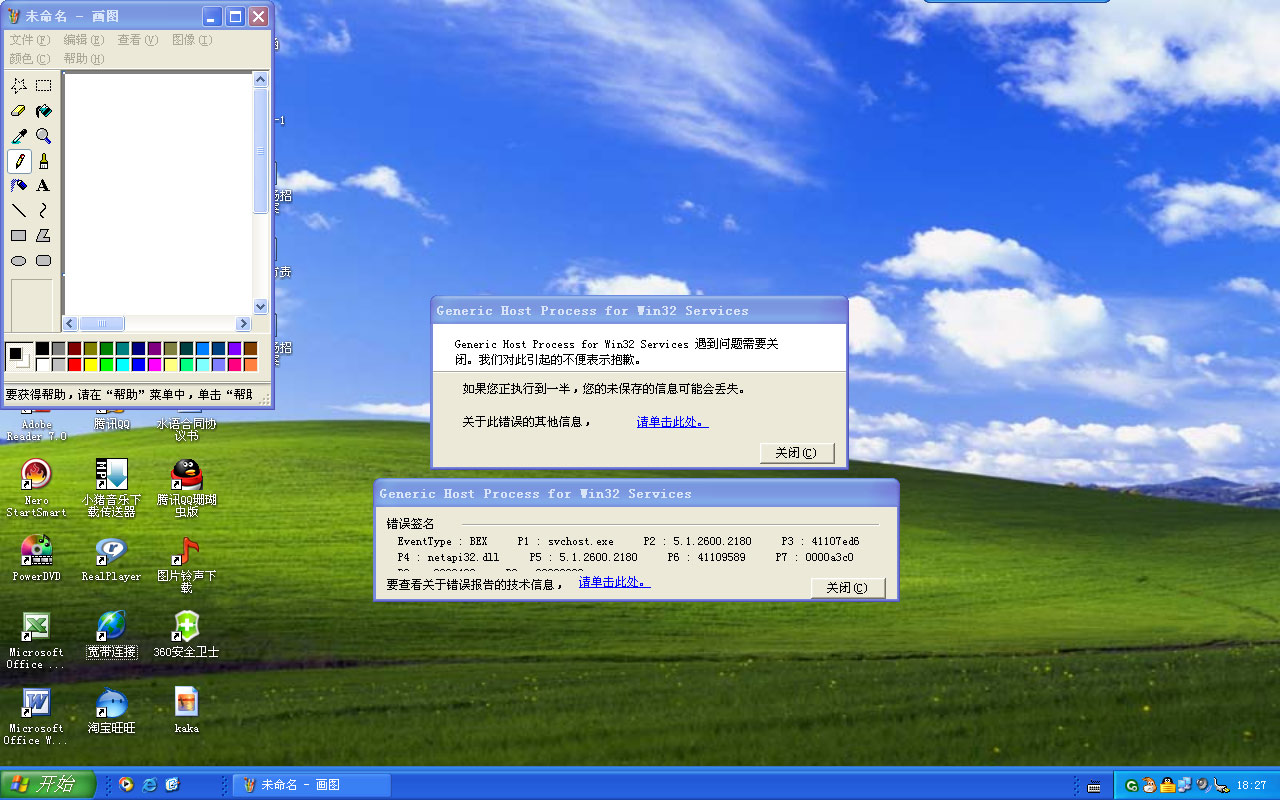Viewport: 1280px width, 800px height.
Task: Click the Paint canvas scroll-right arrow
Action: [x=242, y=323]
